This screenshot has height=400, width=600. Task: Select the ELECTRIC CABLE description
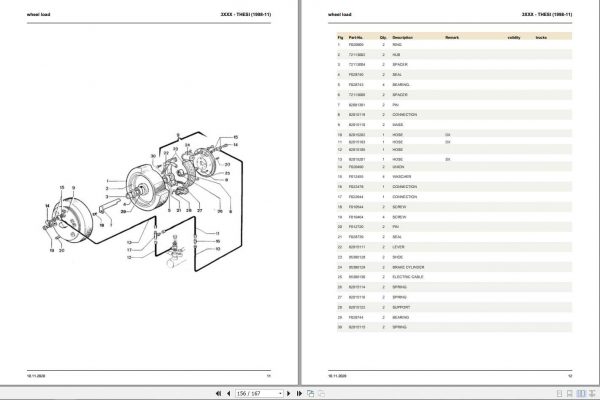pos(408,277)
